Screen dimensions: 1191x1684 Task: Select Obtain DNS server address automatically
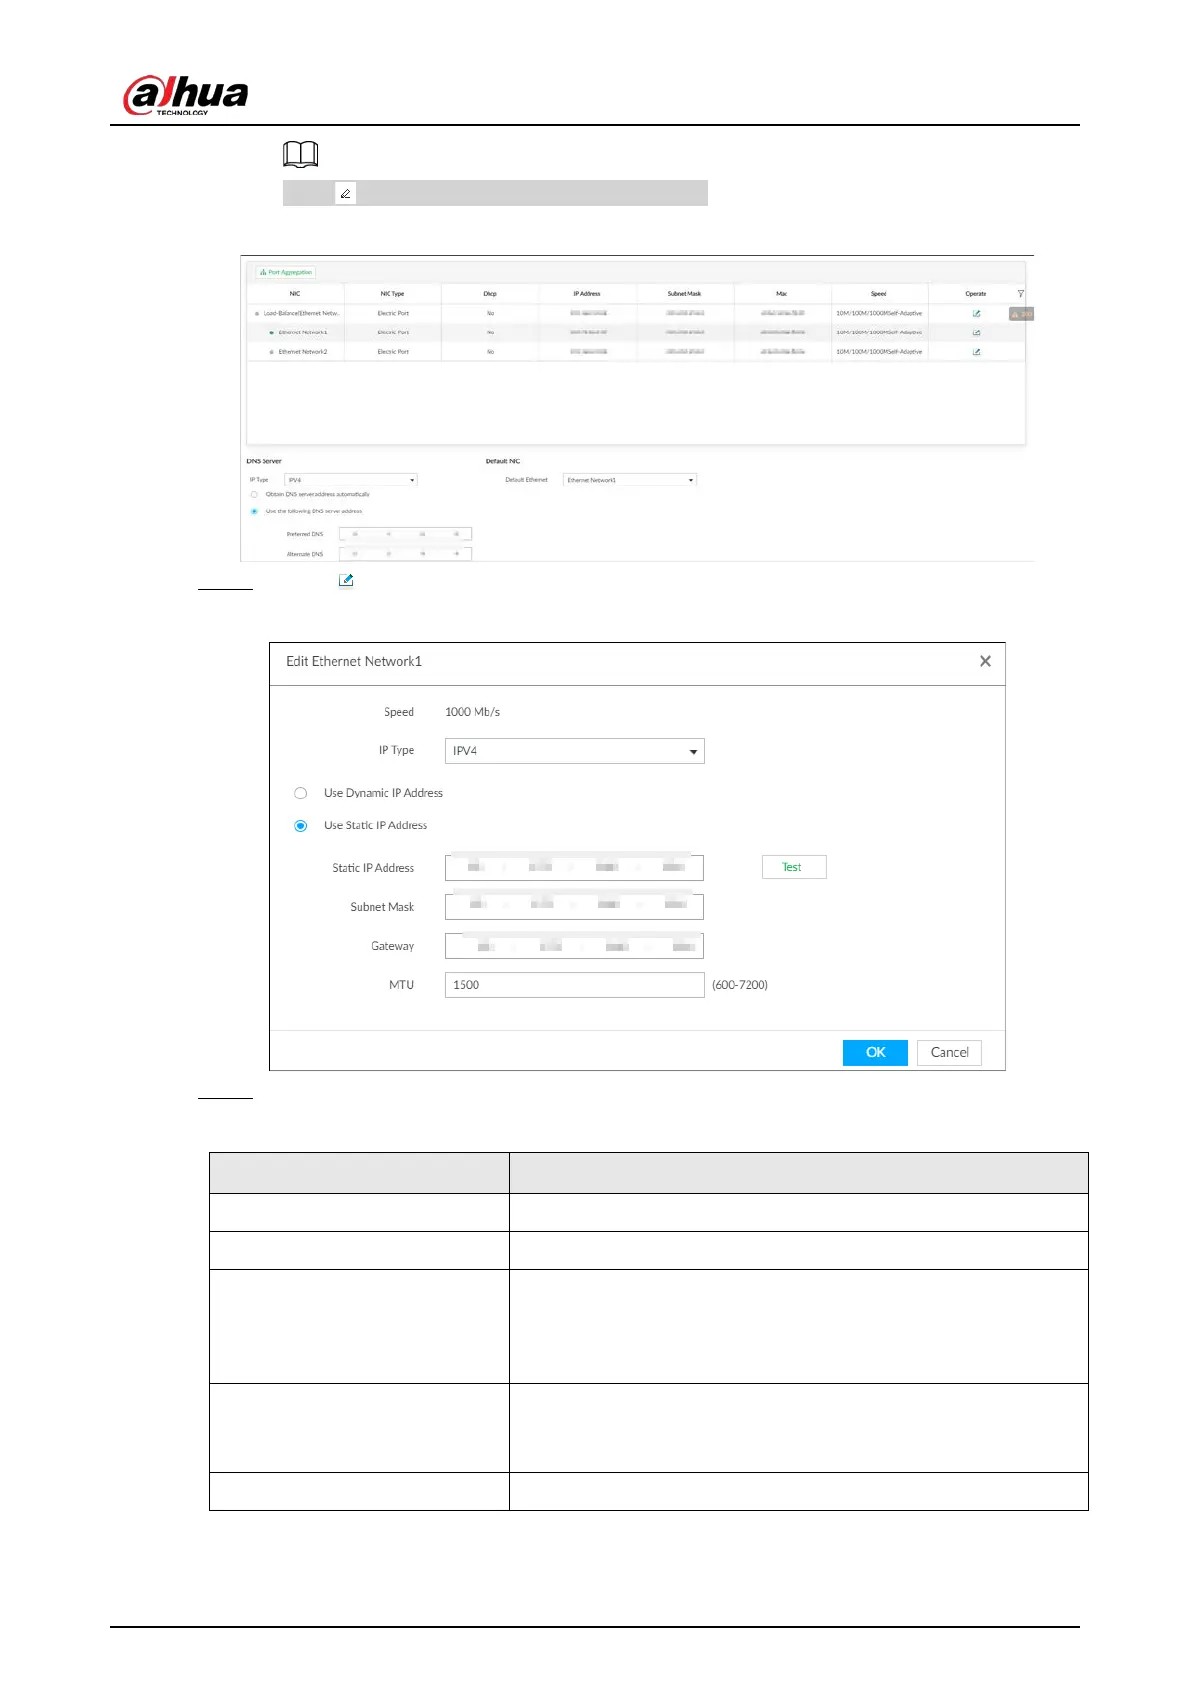pyautogui.click(x=254, y=494)
